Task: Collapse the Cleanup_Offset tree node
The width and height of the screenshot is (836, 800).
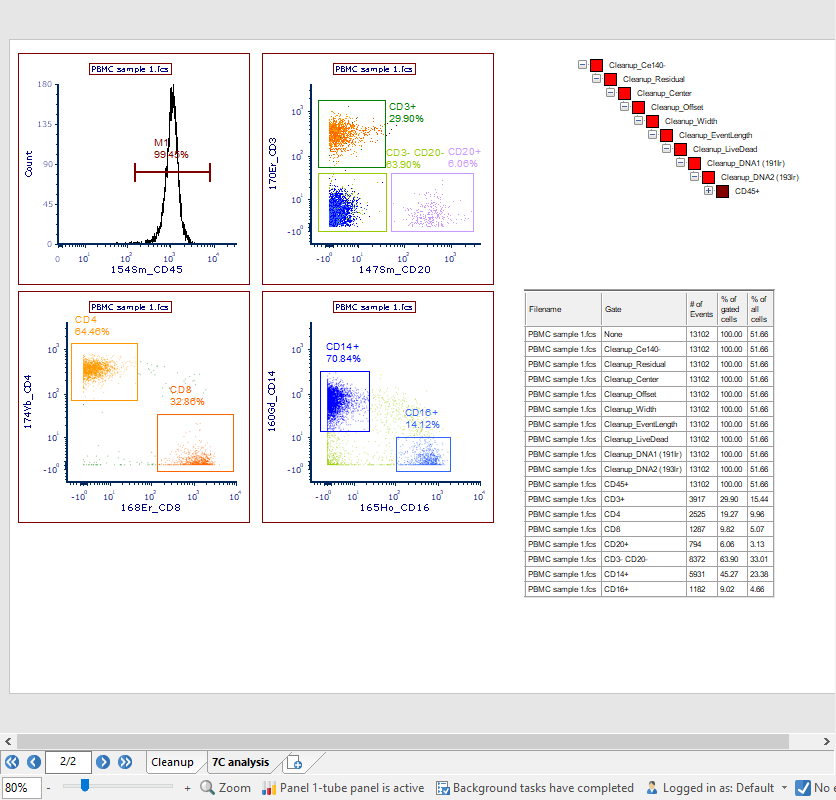Action: click(624, 107)
